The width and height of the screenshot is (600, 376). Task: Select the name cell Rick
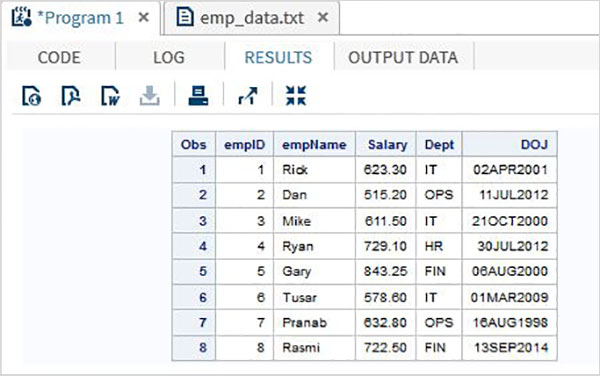(314, 169)
